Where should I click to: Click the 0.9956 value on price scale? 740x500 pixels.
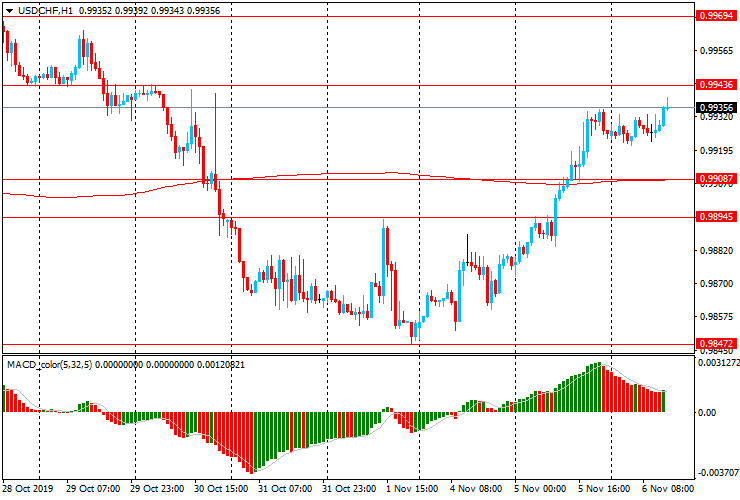tap(714, 49)
